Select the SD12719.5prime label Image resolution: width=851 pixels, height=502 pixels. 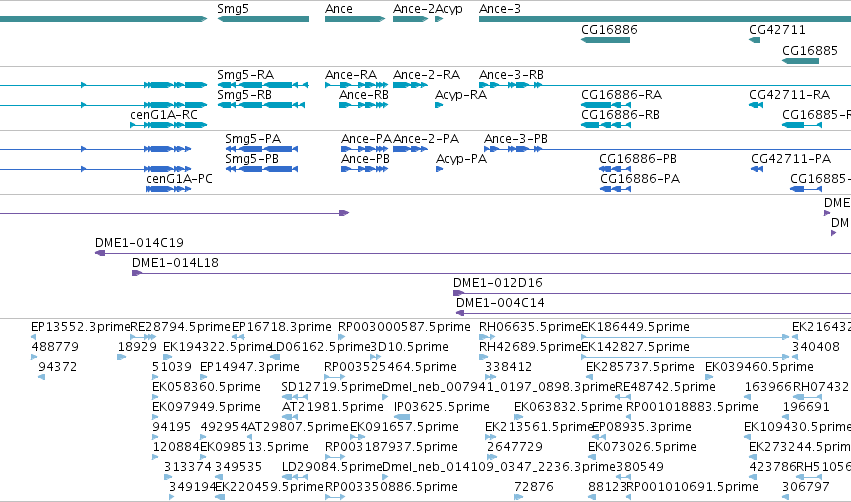[x=332, y=387]
